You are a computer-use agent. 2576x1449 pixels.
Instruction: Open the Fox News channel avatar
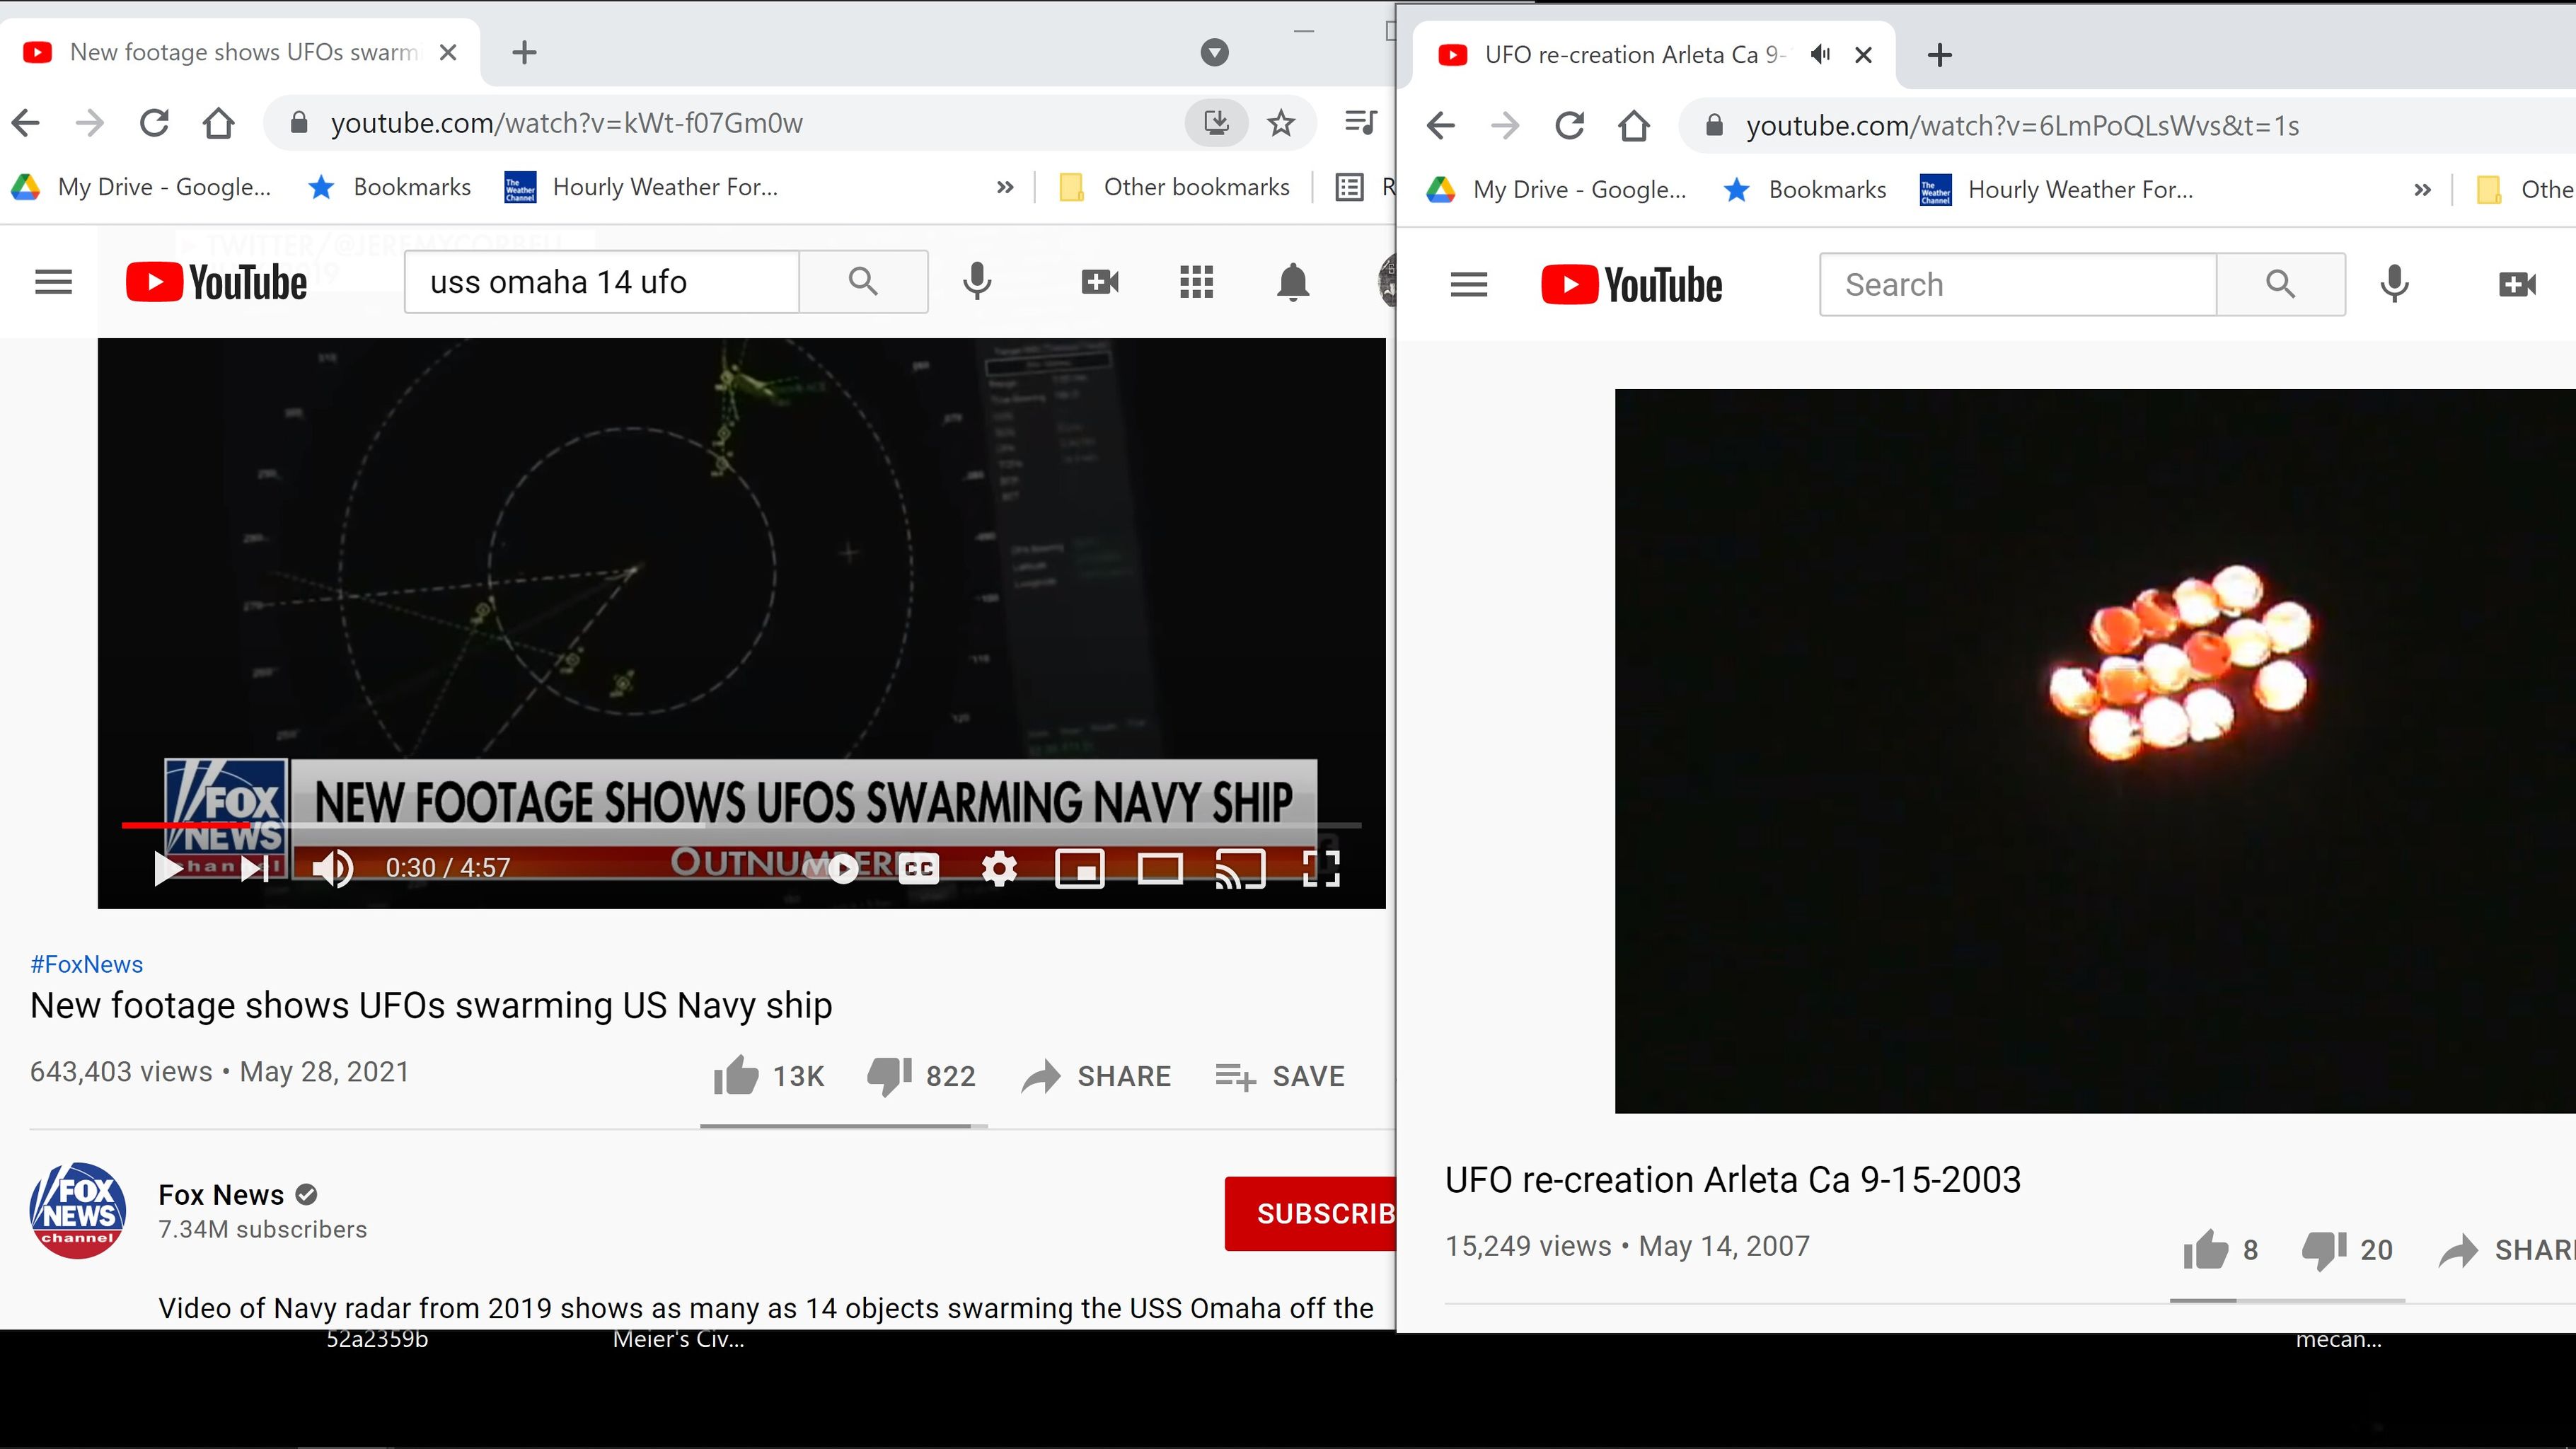(78, 1210)
